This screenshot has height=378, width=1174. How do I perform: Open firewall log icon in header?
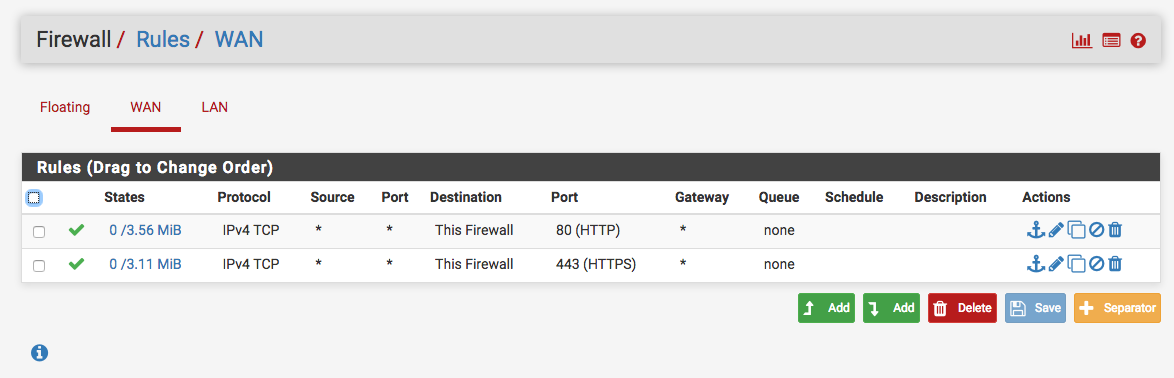(x=1111, y=40)
